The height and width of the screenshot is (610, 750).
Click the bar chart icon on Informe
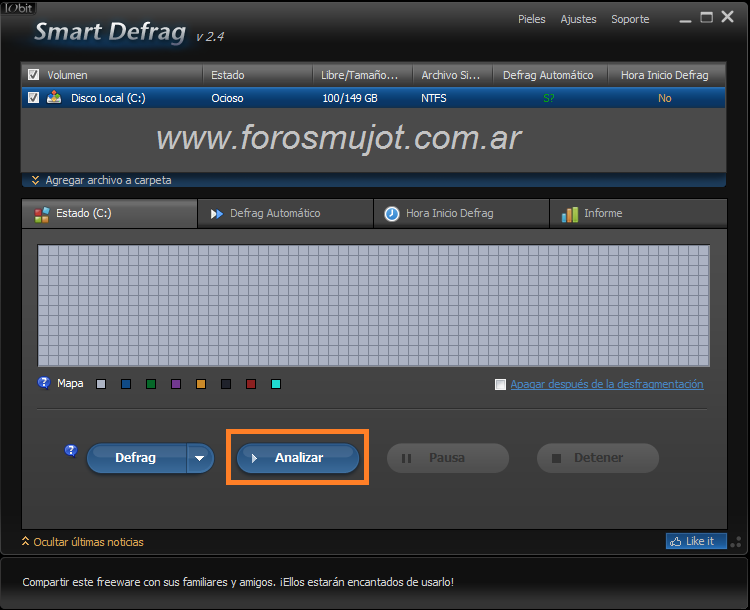point(570,213)
